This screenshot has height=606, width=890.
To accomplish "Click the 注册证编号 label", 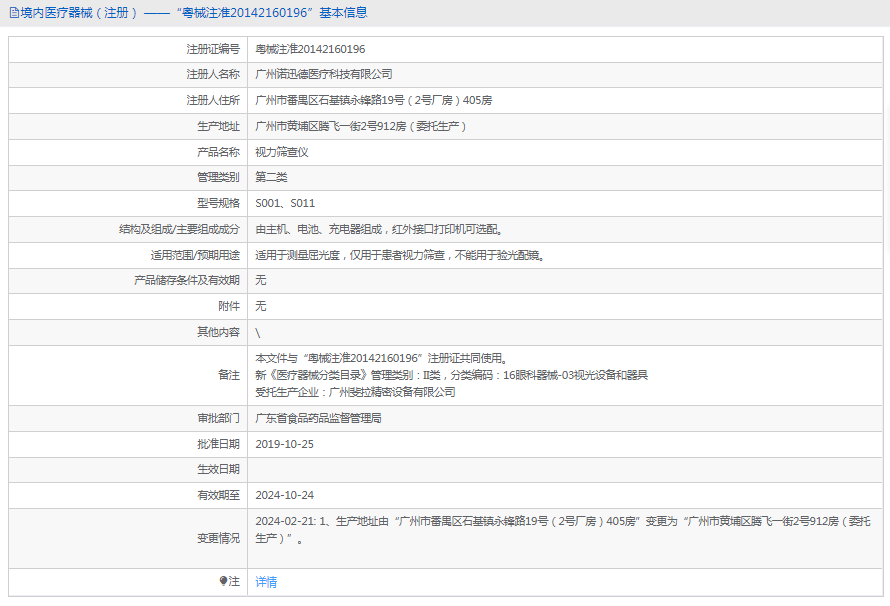I will (x=213, y=49).
